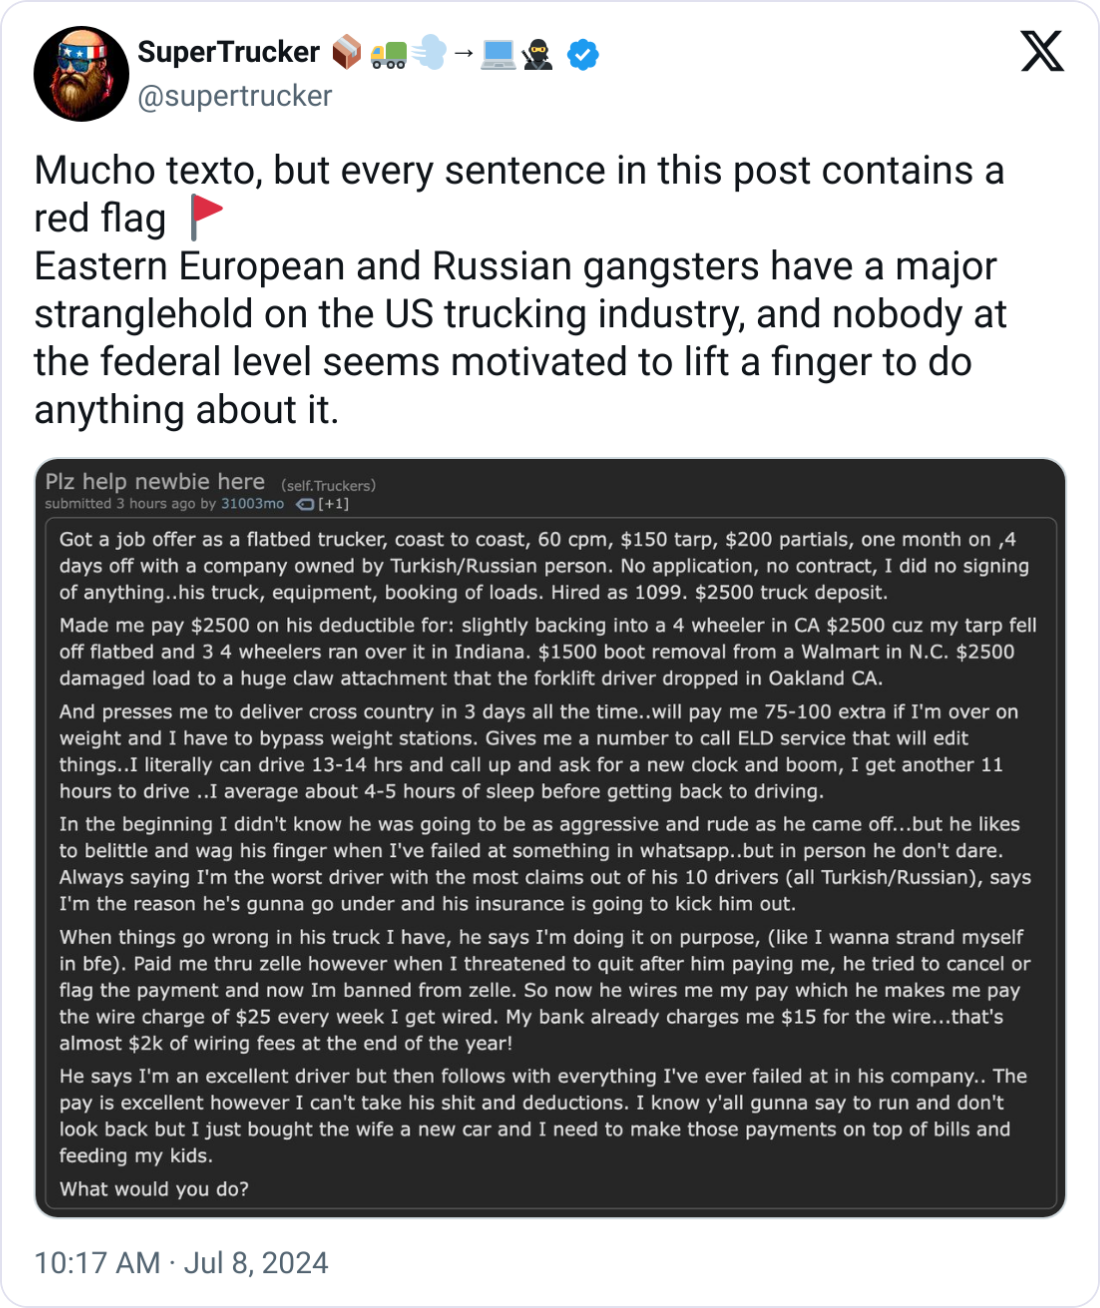
Task: Click the [+1] label next to username
Action: click(x=334, y=504)
